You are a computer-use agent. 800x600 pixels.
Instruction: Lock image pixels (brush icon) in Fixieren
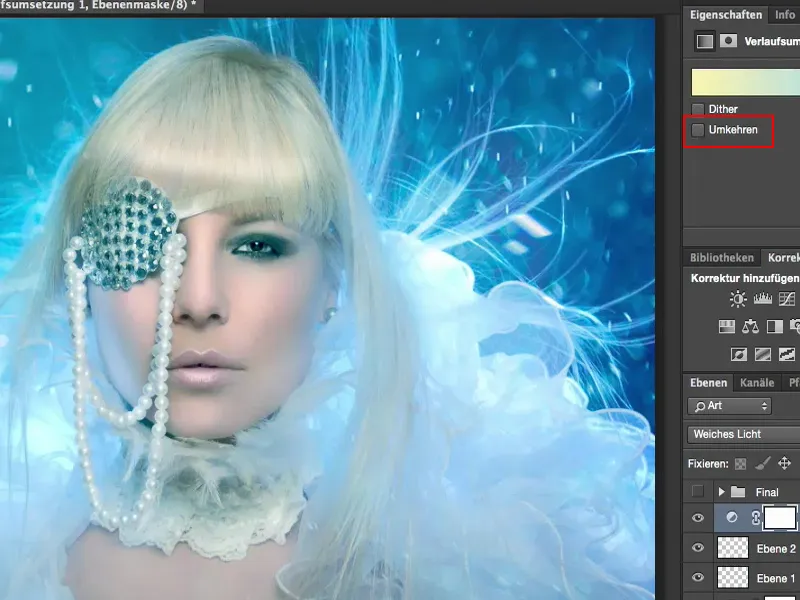[762, 463]
